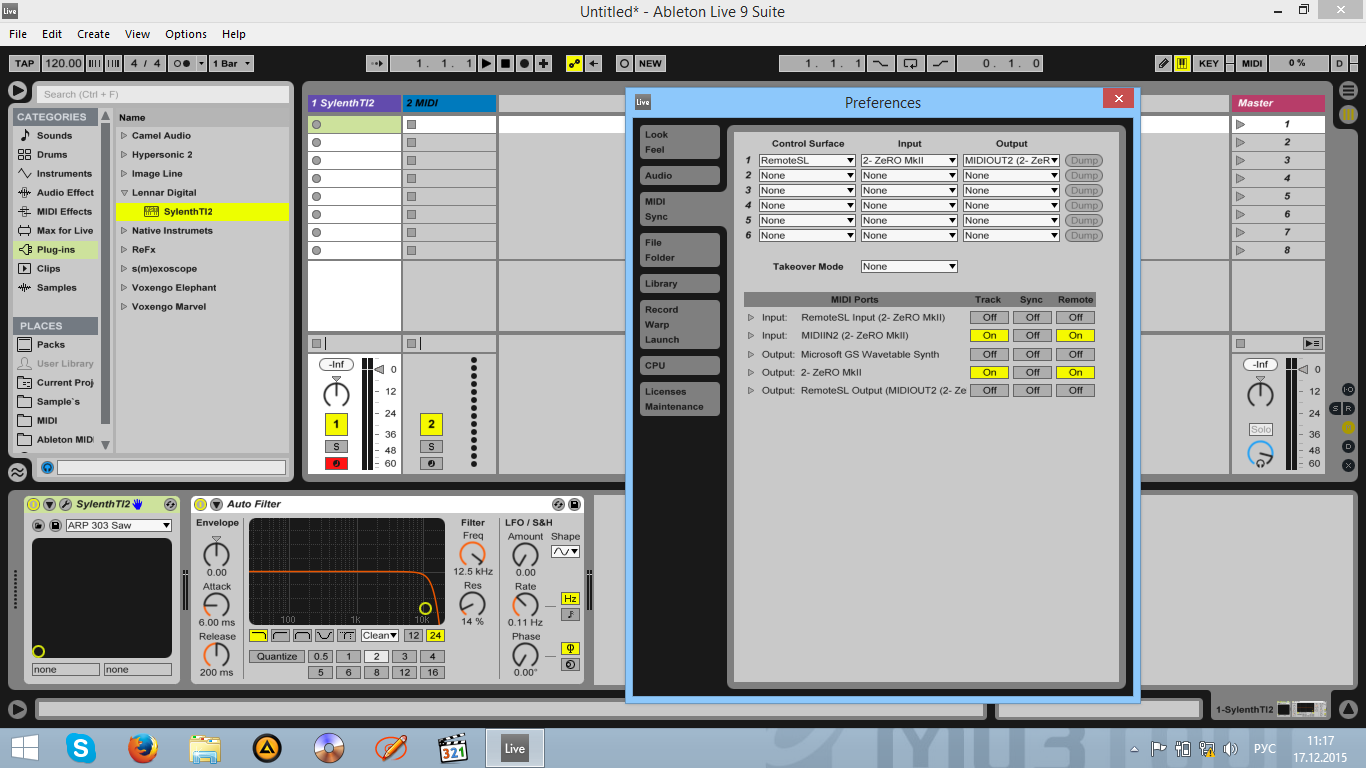Image resolution: width=1366 pixels, height=768 pixels.
Task: Adjust the Auto Filter Freq knob
Action: coord(472,555)
